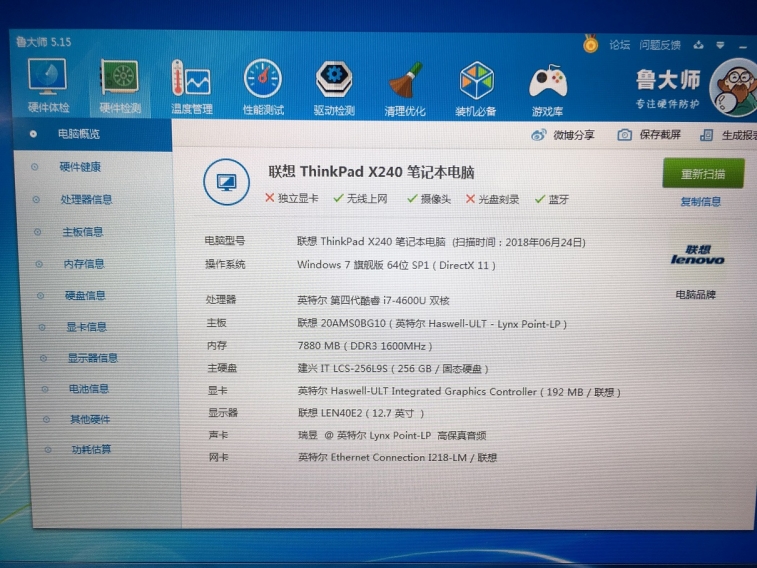
Task: Click the Ethernet Connection I218-LM value
Action: click(x=398, y=457)
